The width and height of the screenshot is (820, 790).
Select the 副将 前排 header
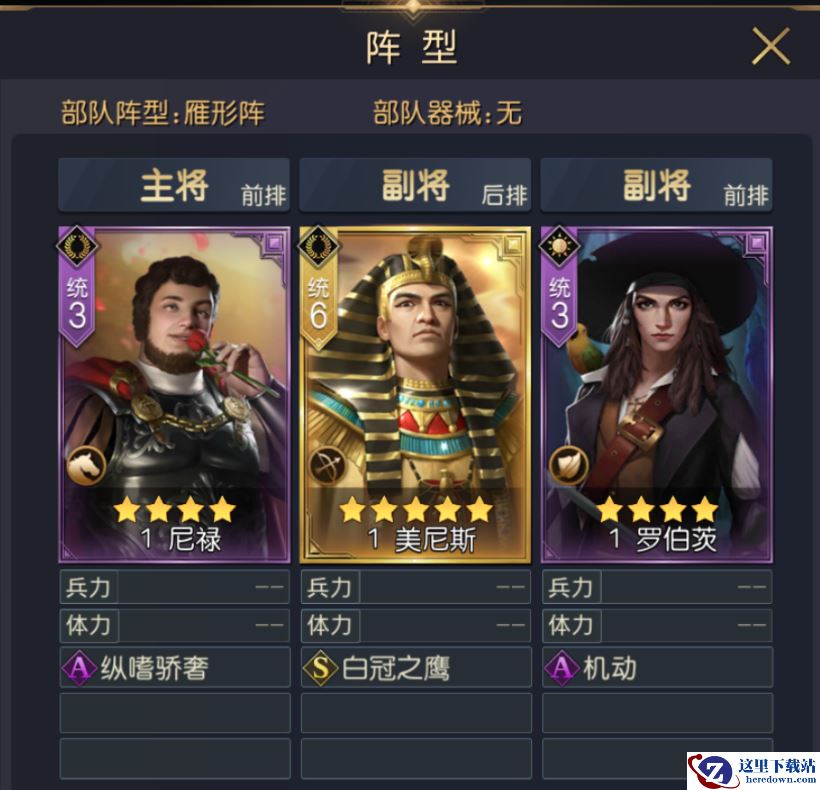click(657, 185)
